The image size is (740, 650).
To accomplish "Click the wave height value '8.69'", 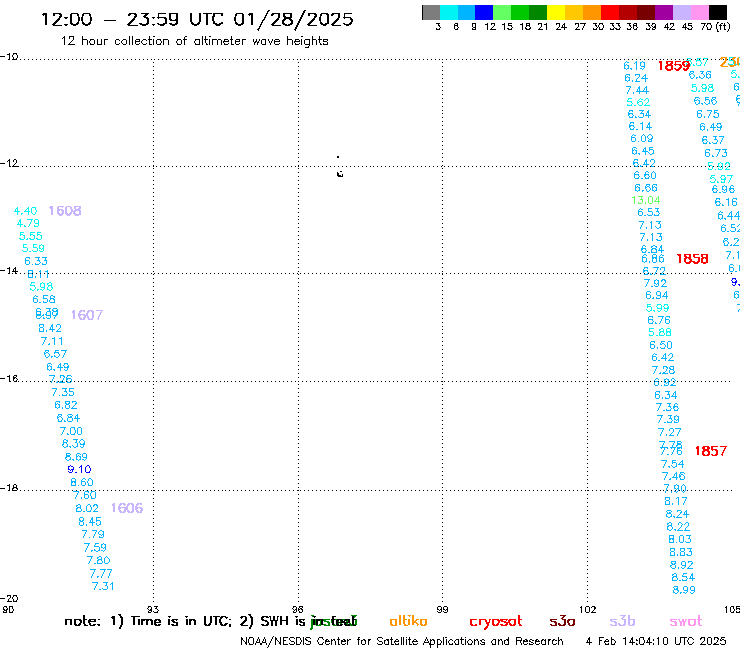I will coord(76,457).
